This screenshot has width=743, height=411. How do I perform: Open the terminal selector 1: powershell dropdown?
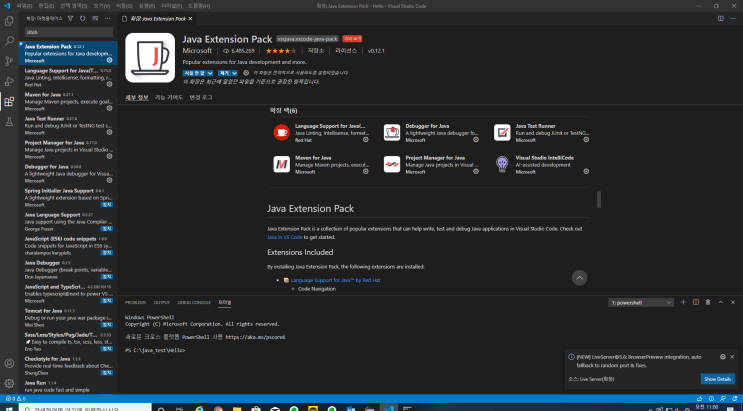click(x=641, y=302)
